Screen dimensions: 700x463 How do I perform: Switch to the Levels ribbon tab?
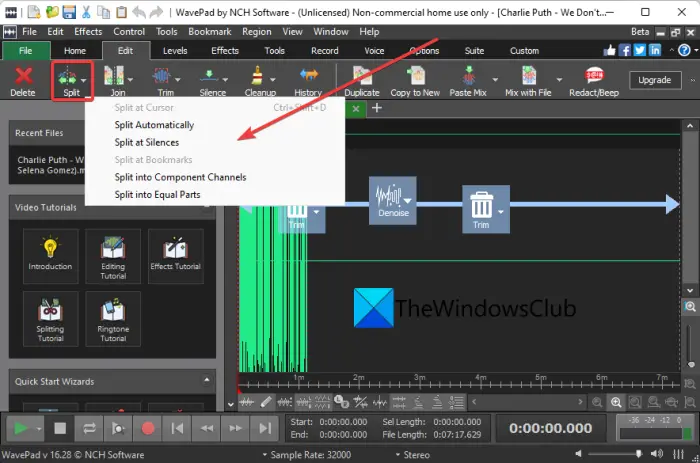coord(175,51)
